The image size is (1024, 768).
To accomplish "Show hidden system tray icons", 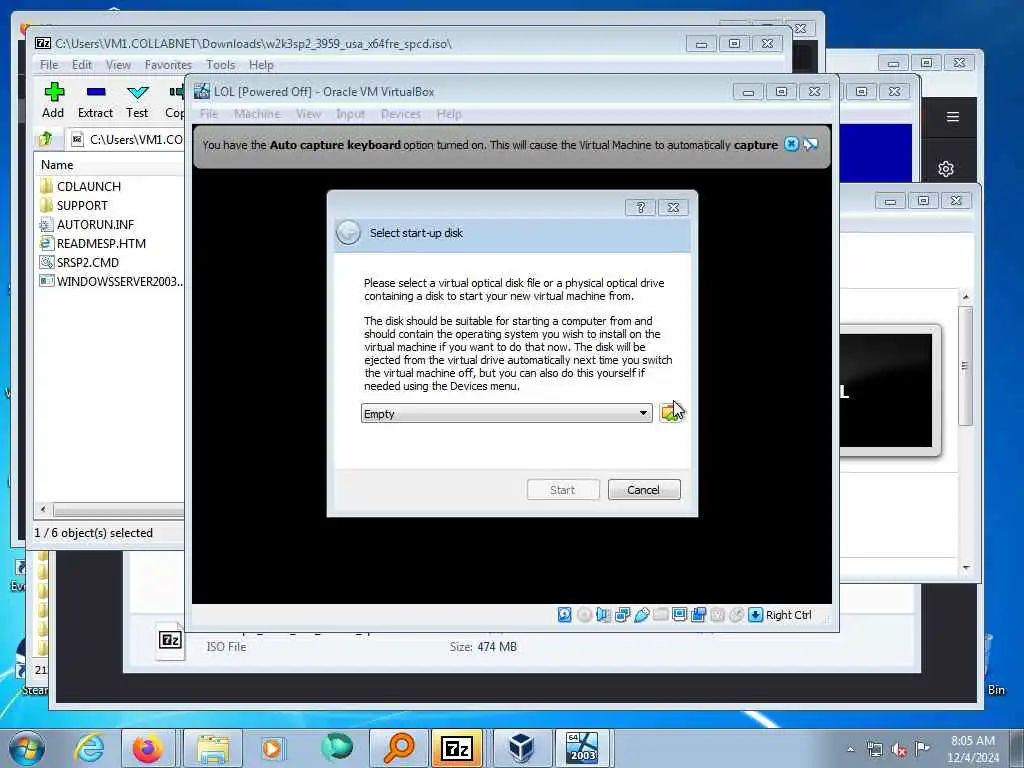I will click(x=850, y=749).
